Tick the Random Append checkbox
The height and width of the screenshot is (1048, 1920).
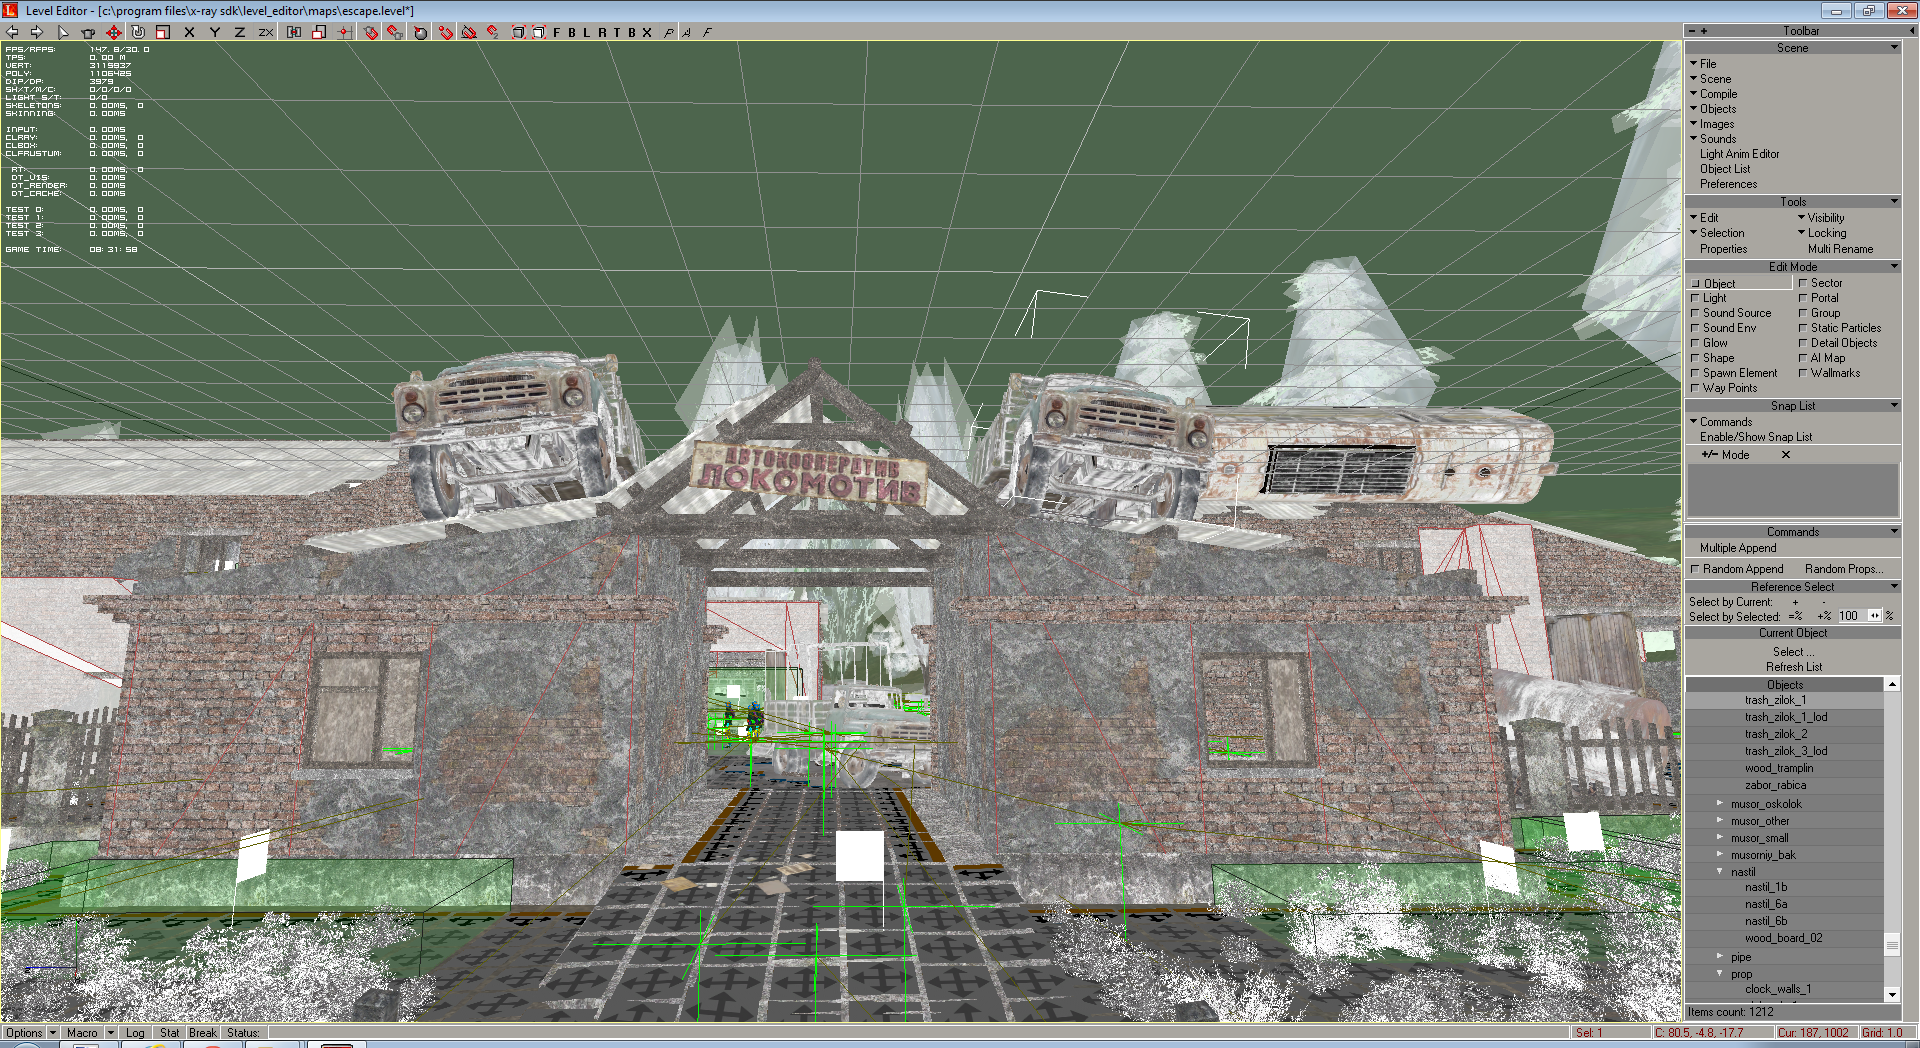(1695, 569)
